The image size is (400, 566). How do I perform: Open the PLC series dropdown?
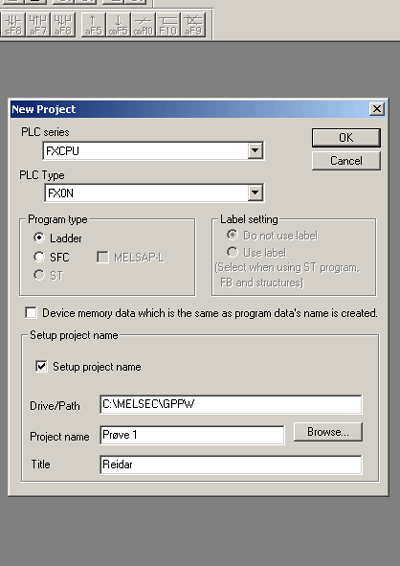(255, 150)
